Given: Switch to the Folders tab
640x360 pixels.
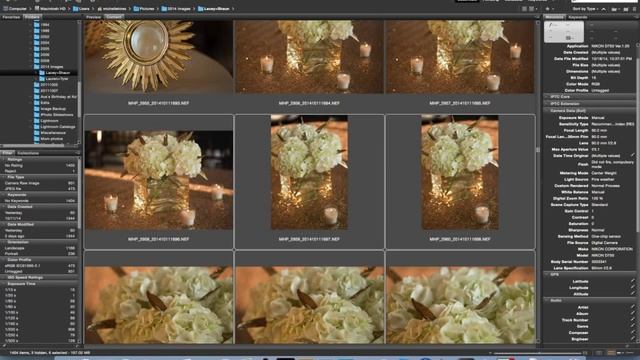Looking at the screenshot, I should point(32,17).
